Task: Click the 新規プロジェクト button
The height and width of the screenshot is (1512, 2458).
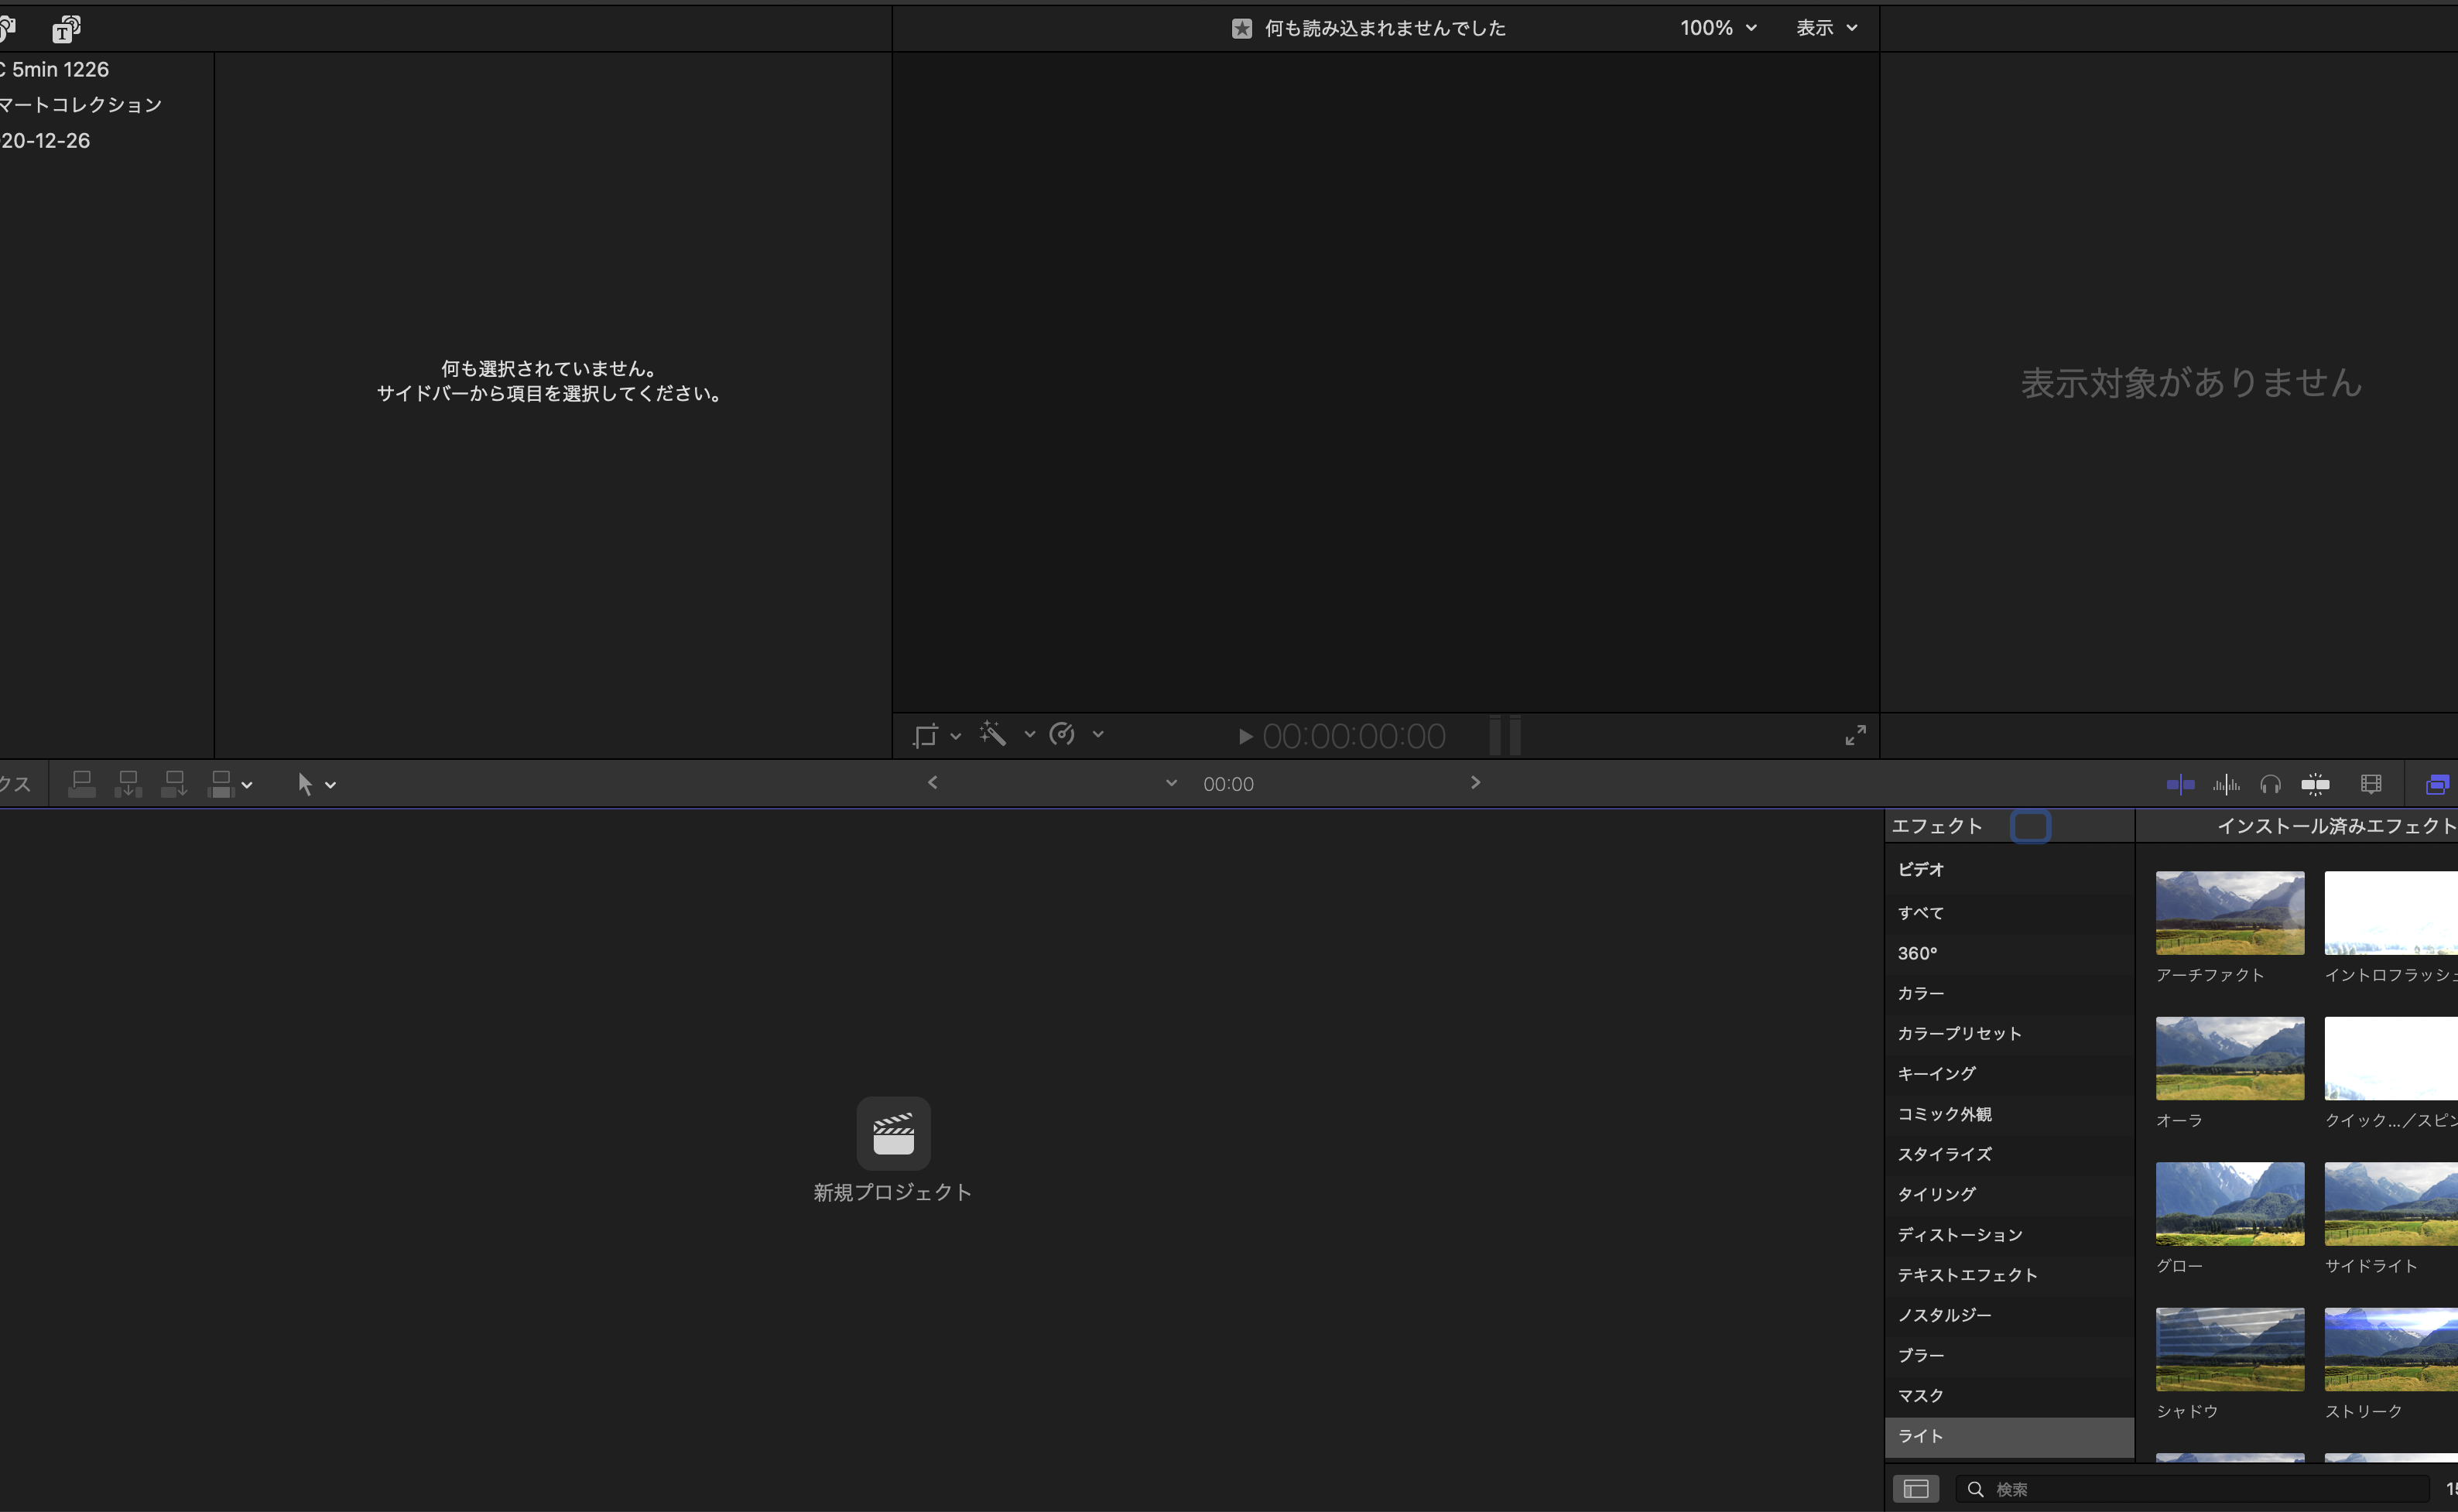Action: [x=893, y=1134]
